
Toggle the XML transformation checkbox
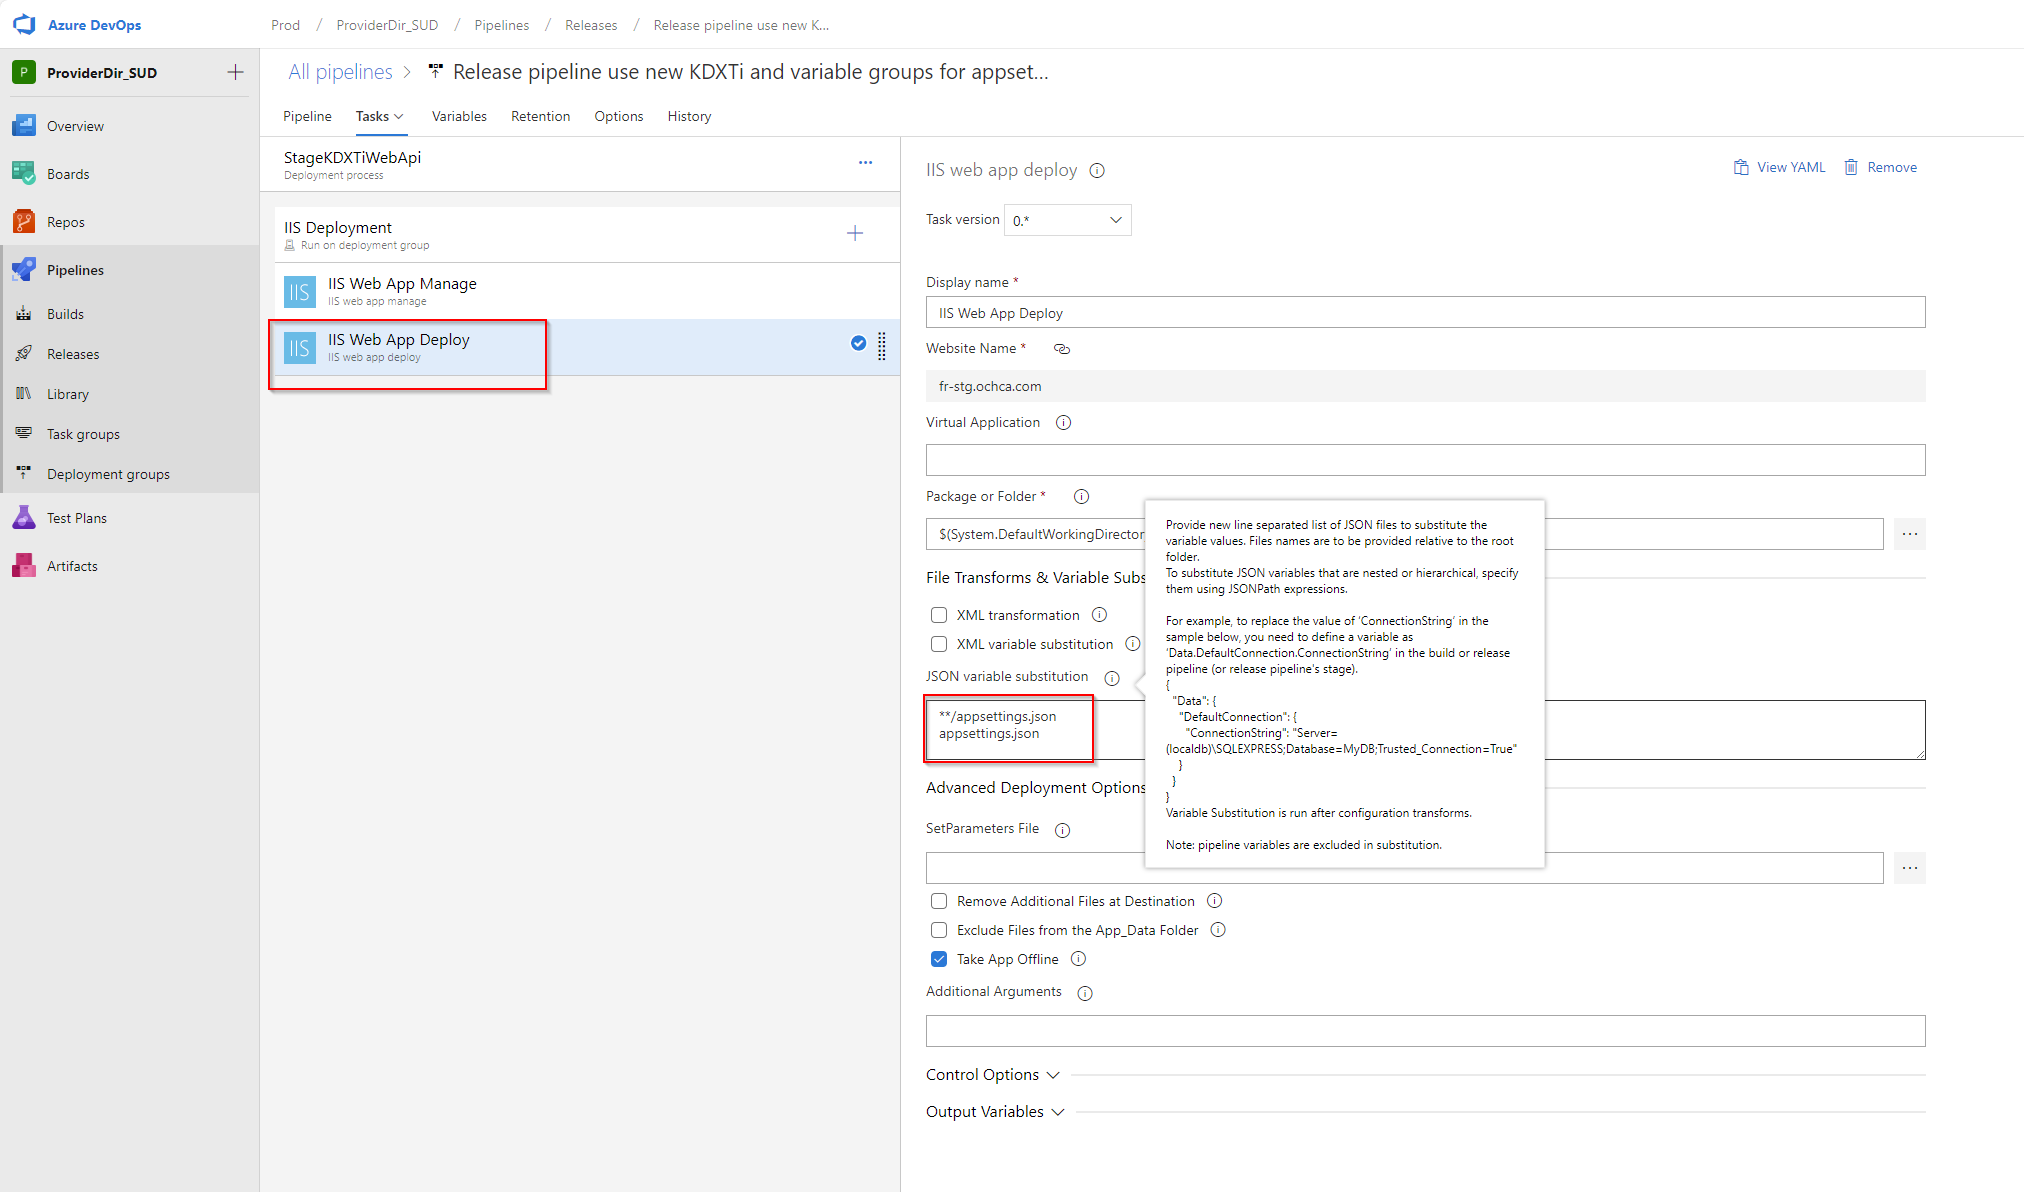click(936, 612)
